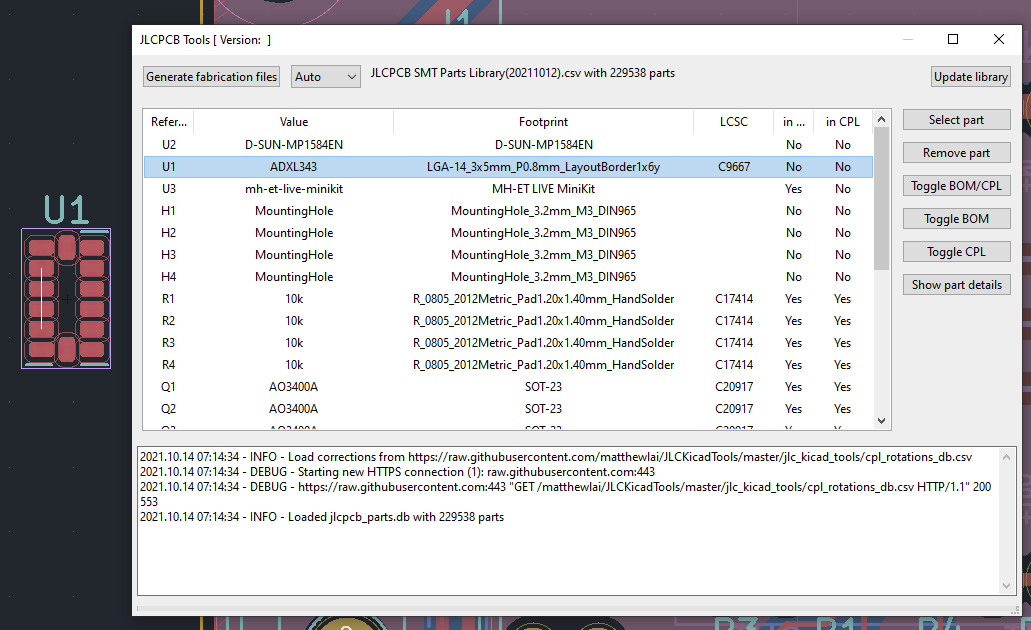This screenshot has width=1031, height=630.
Task: Toggle CPL inclusion for selected row
Action: [956, 251]
